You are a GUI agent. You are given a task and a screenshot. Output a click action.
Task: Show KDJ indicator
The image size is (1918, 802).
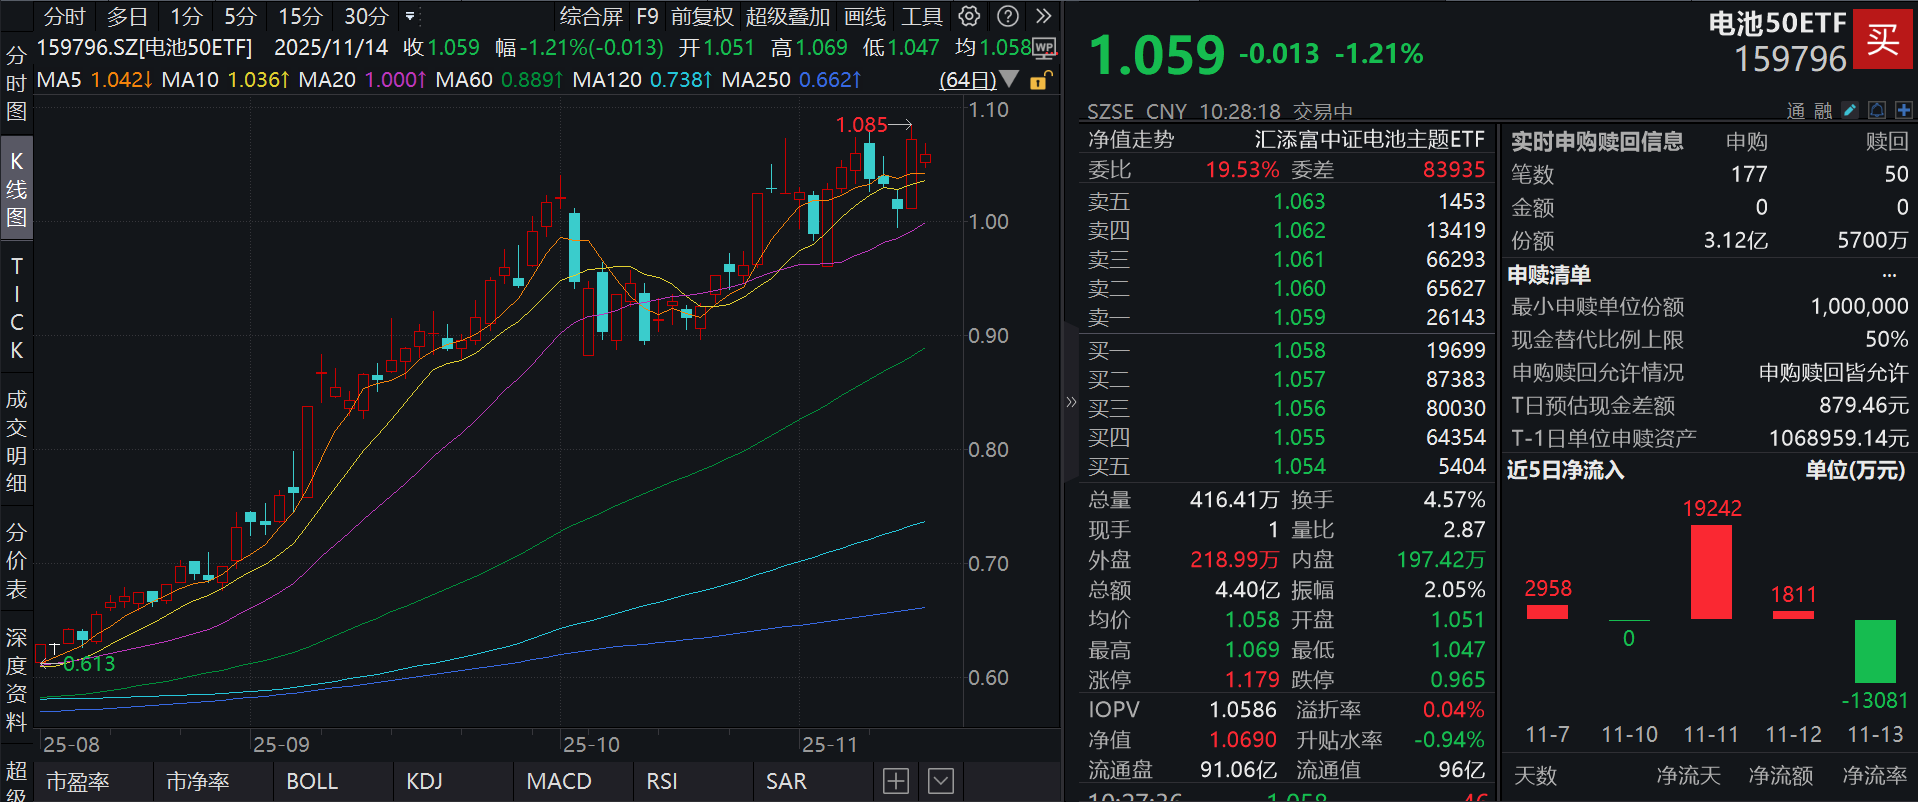(x=424, y=781)
